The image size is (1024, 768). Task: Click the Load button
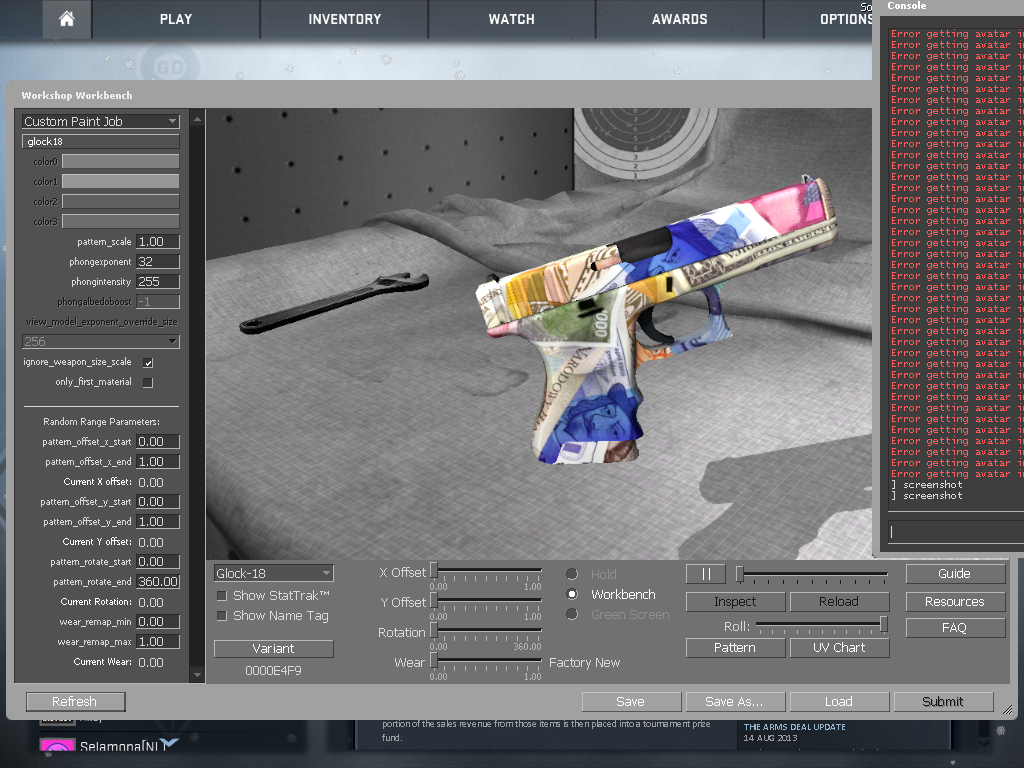coord(839,701)
